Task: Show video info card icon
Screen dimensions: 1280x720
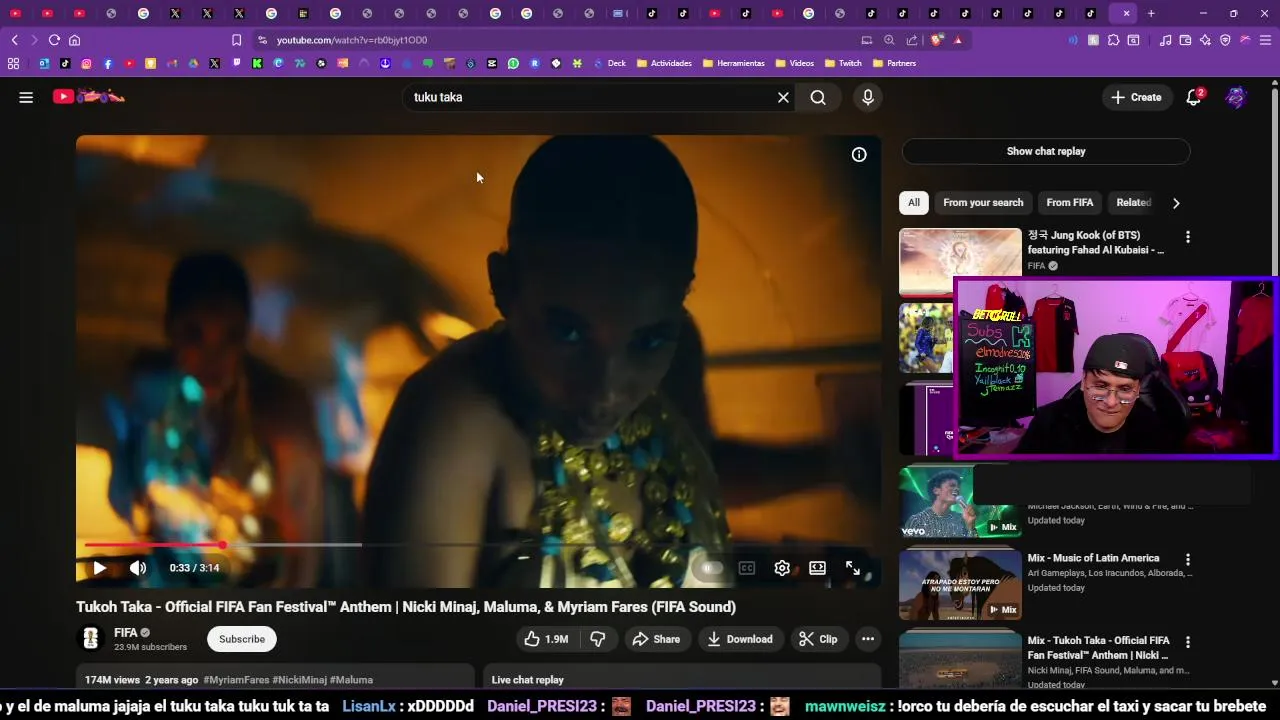Action: [x=859, y=154]
